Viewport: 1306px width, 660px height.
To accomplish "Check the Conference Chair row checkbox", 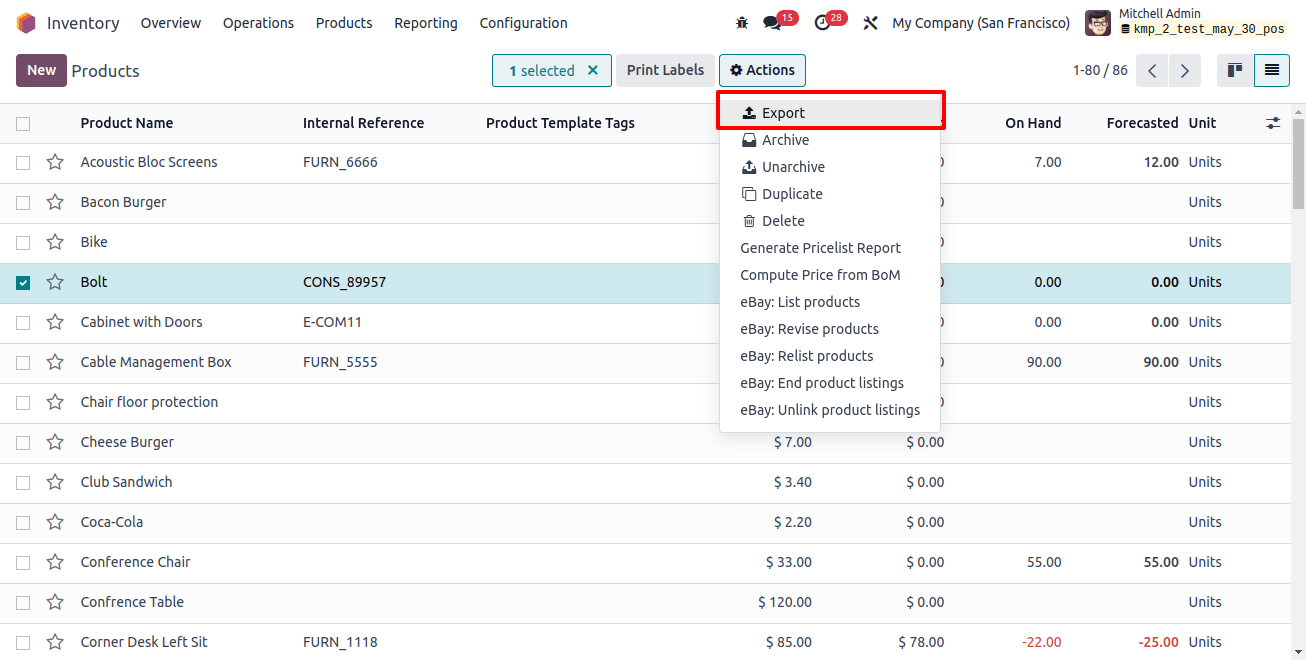I will coord(23,563).
